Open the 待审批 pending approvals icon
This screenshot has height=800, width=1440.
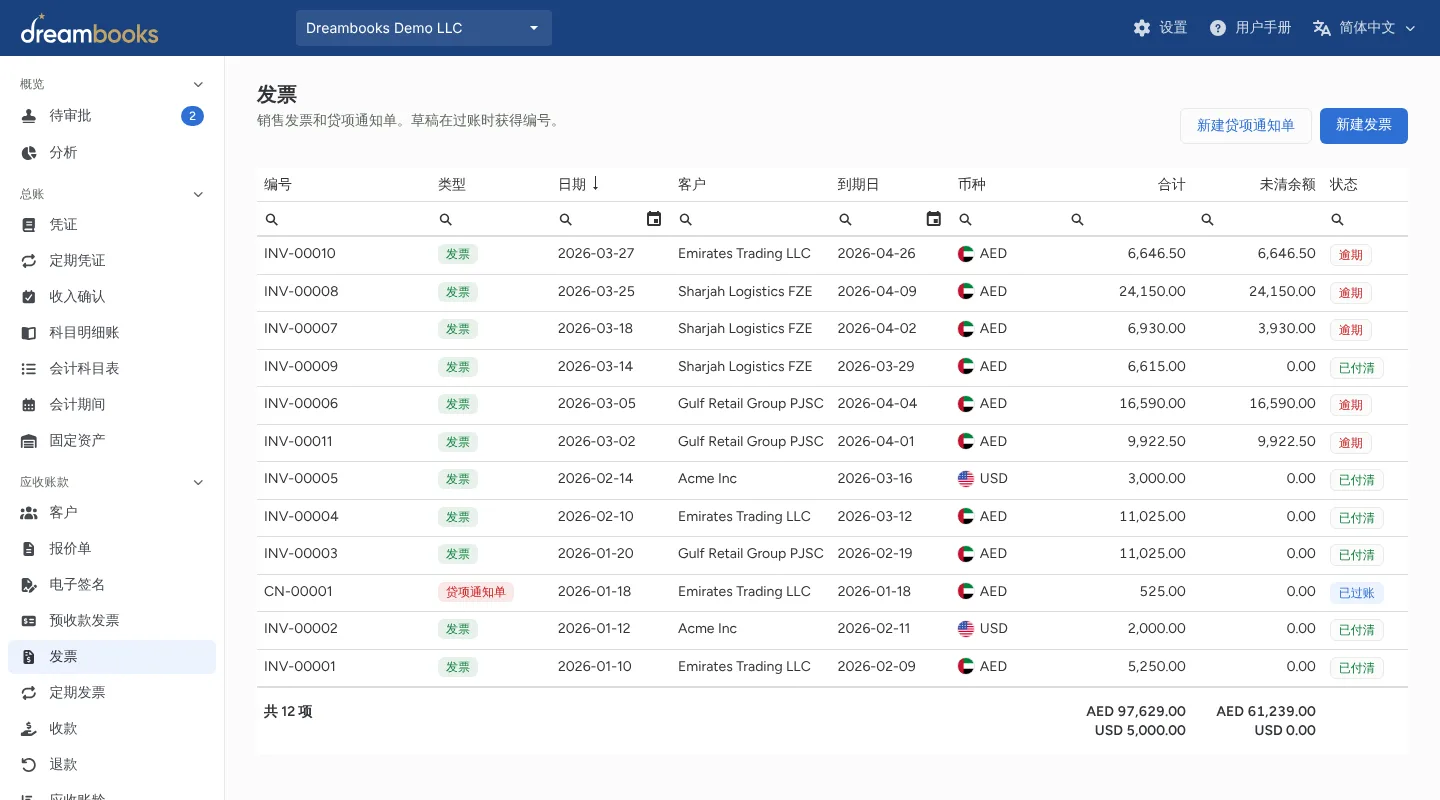tap(29, 116)
